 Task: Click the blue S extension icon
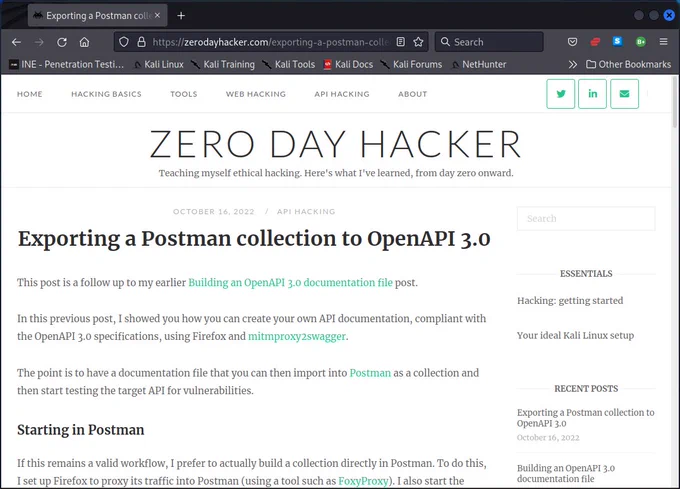click(x=618, y=42)
